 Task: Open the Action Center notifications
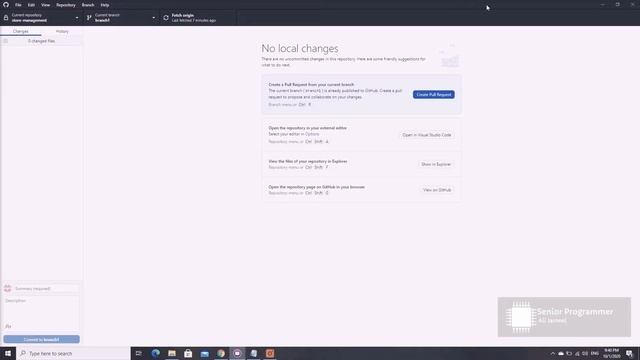630,353
